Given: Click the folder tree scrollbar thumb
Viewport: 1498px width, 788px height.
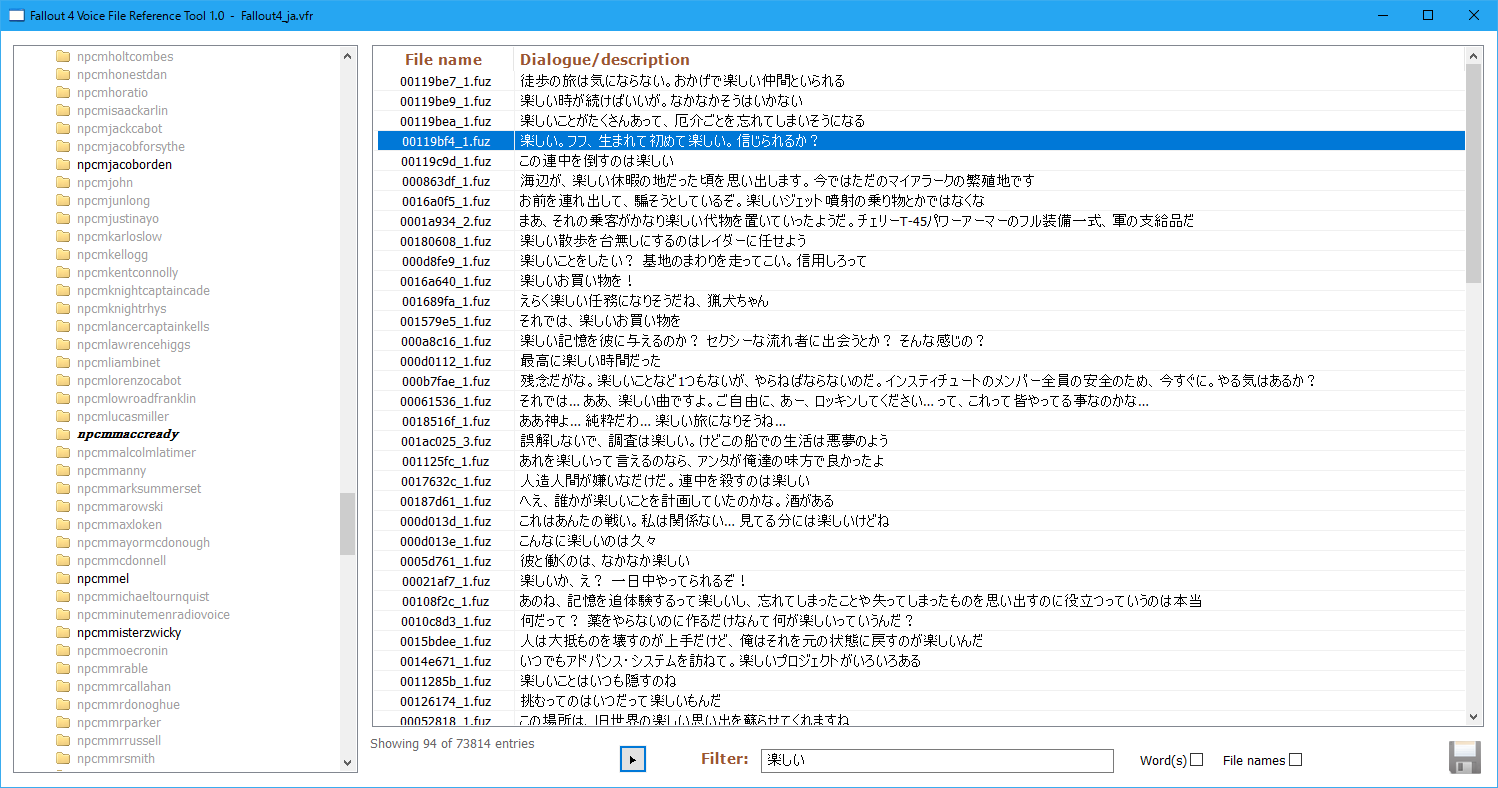Looking at the screenshot, I should (348, 524).
